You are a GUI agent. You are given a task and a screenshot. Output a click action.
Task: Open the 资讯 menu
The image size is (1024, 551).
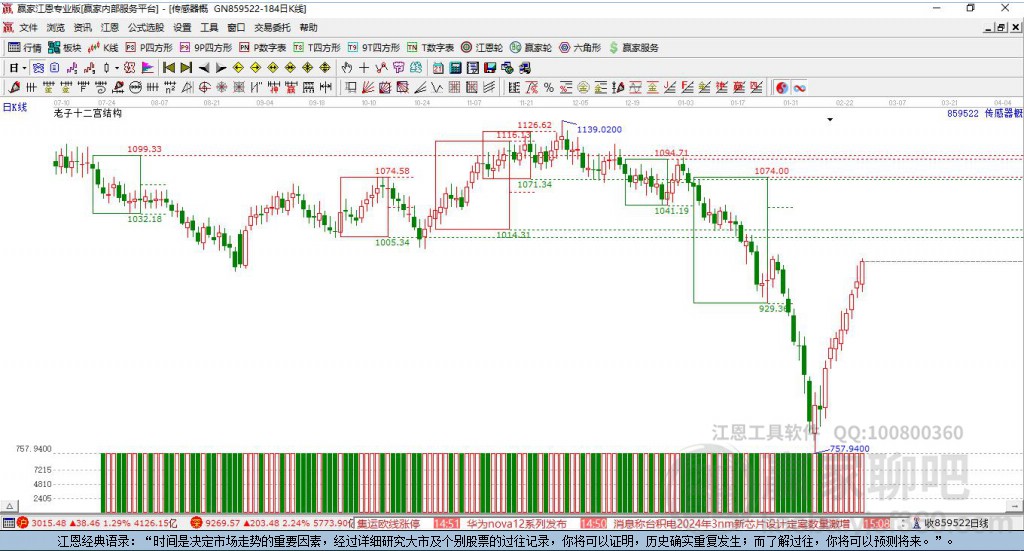pos(82,27)
